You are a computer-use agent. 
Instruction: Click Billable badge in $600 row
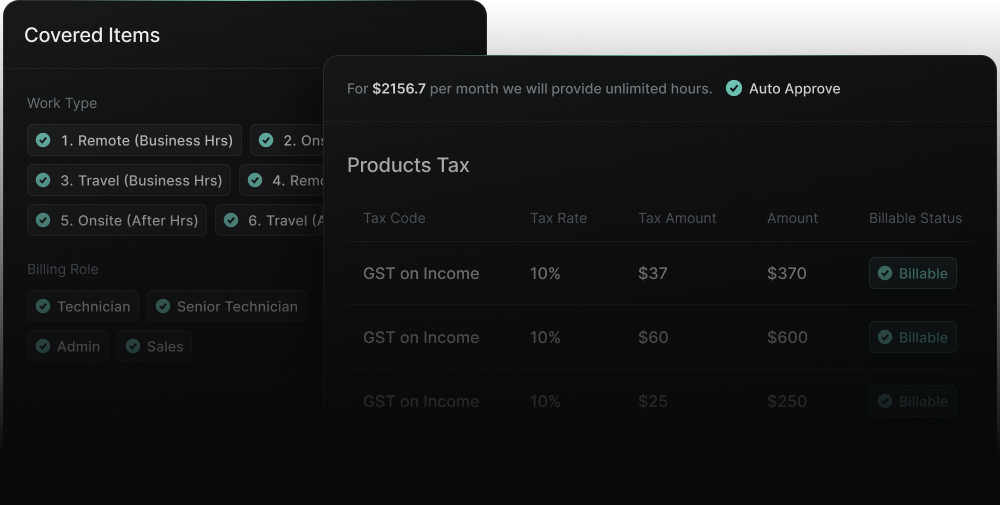point(912,338)
